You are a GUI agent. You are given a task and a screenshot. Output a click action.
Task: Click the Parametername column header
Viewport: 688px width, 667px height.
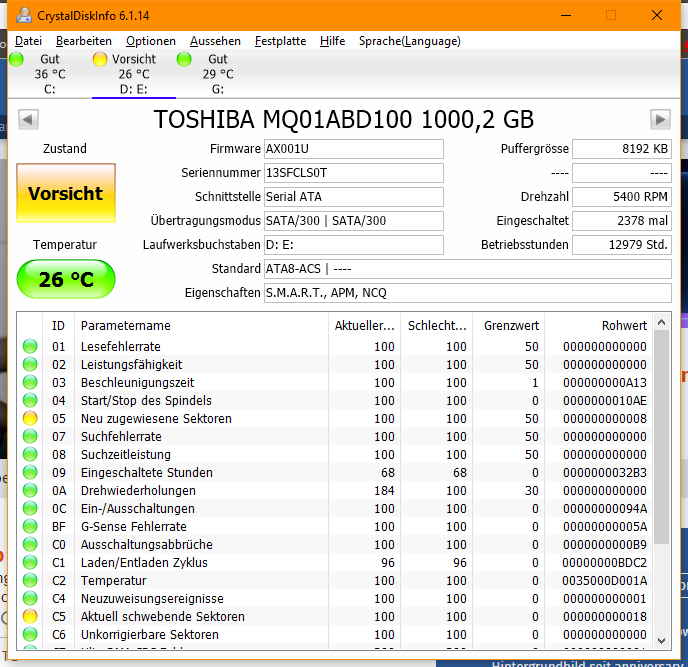(x=201, y=326)
